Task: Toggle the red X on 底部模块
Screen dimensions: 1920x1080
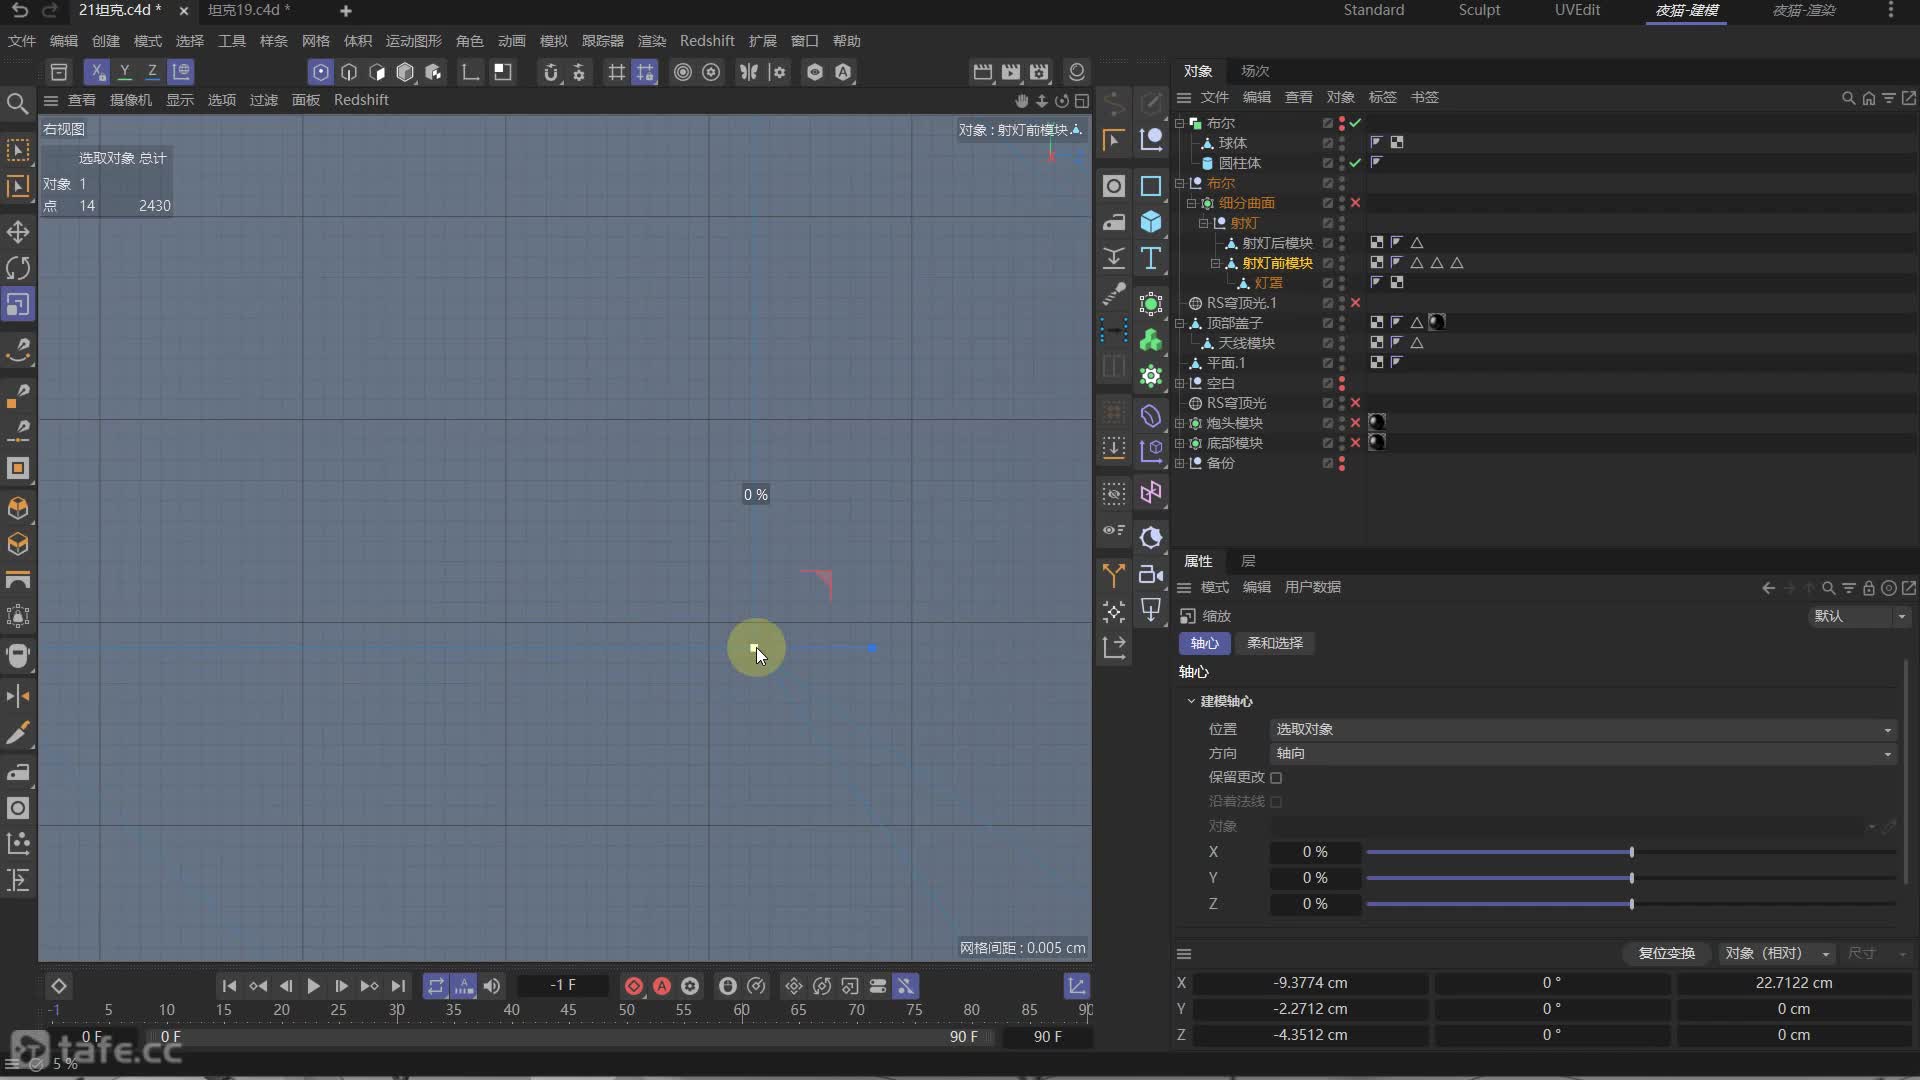Action: tap(1355, 443)
